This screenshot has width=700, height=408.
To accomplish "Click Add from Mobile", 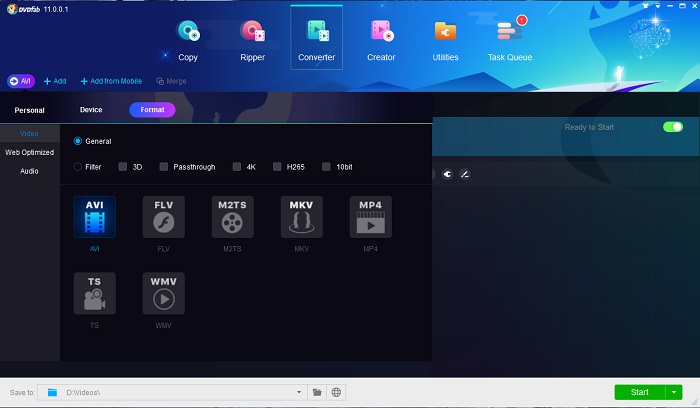I will [111, 81].
